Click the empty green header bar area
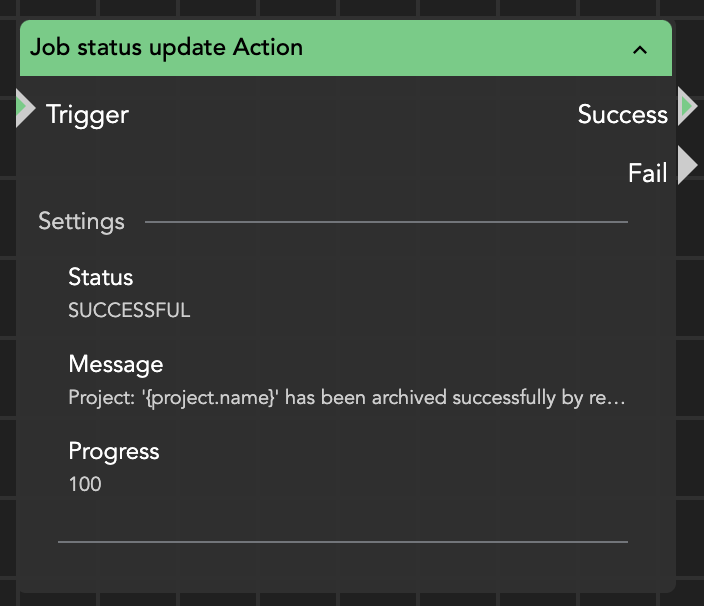Viewport: 704px width, 606px height. pyautogui.click(x=460, y=48)
